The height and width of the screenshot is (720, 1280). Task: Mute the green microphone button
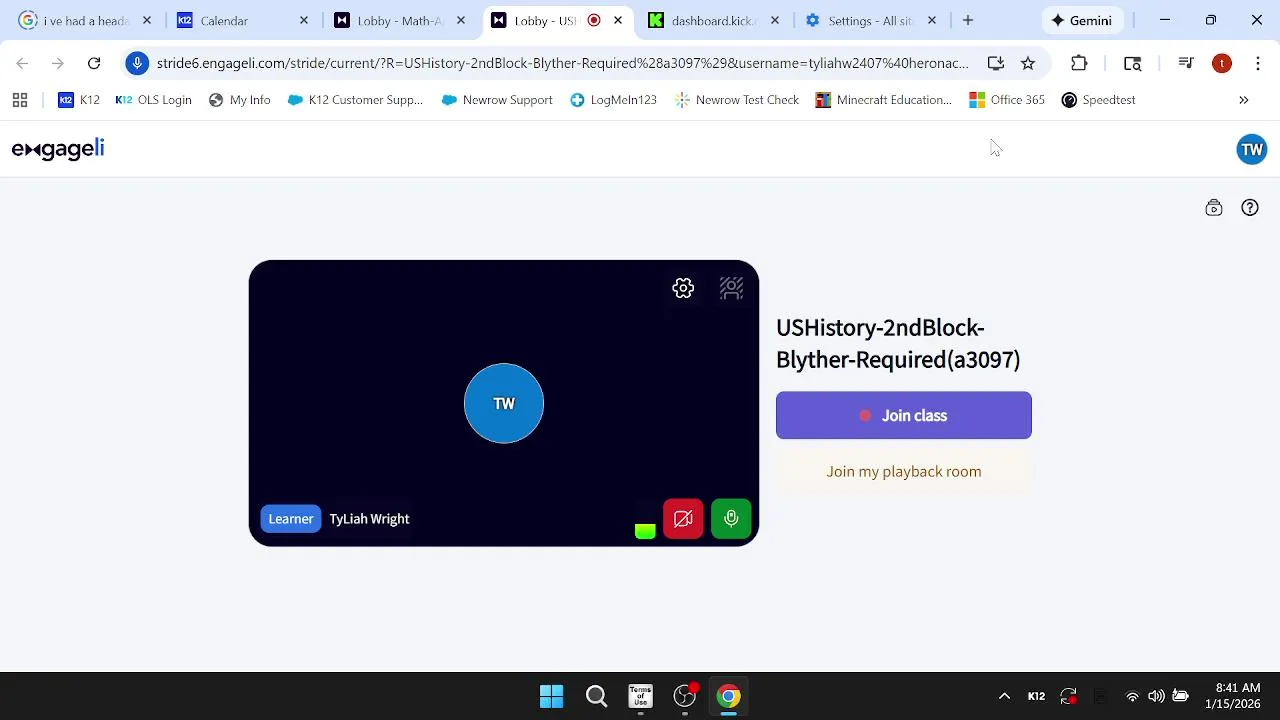coord(731,519)
